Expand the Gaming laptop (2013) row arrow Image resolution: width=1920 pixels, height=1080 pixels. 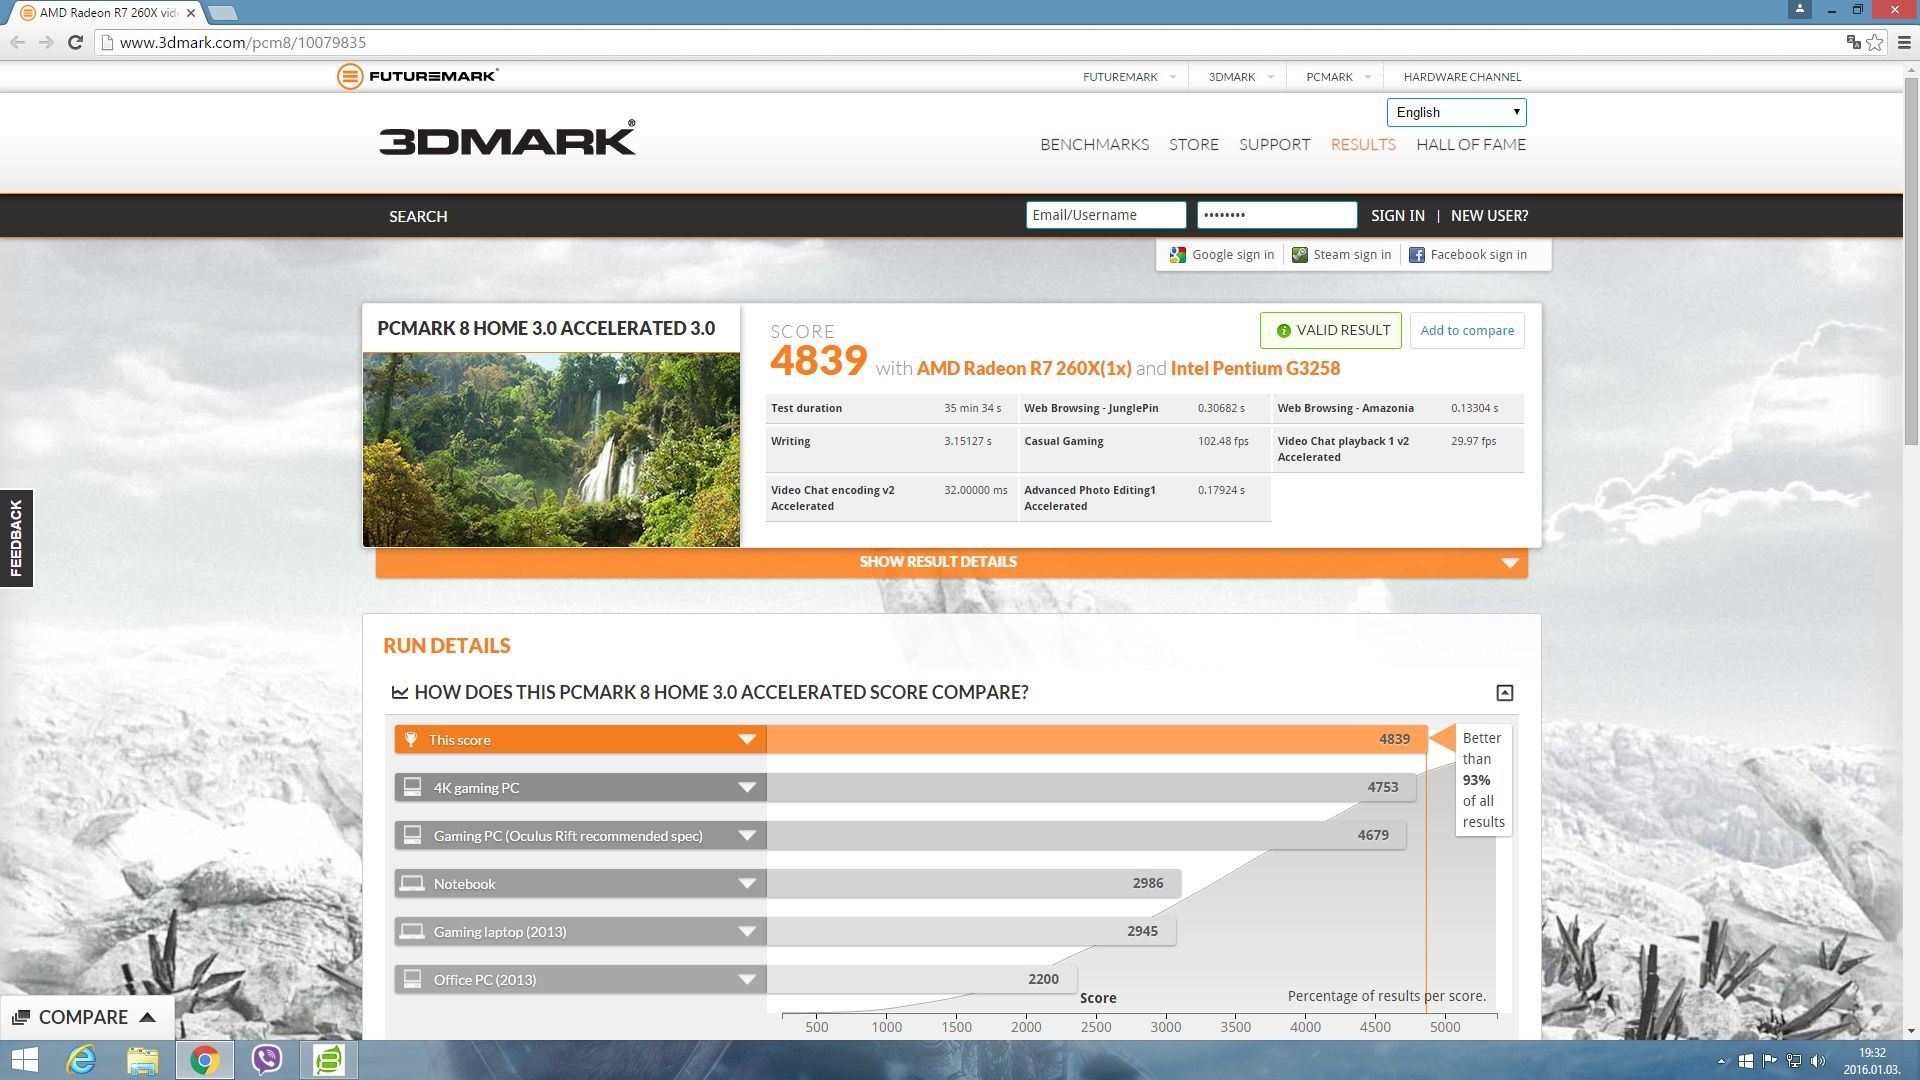(x=747, y=932)
